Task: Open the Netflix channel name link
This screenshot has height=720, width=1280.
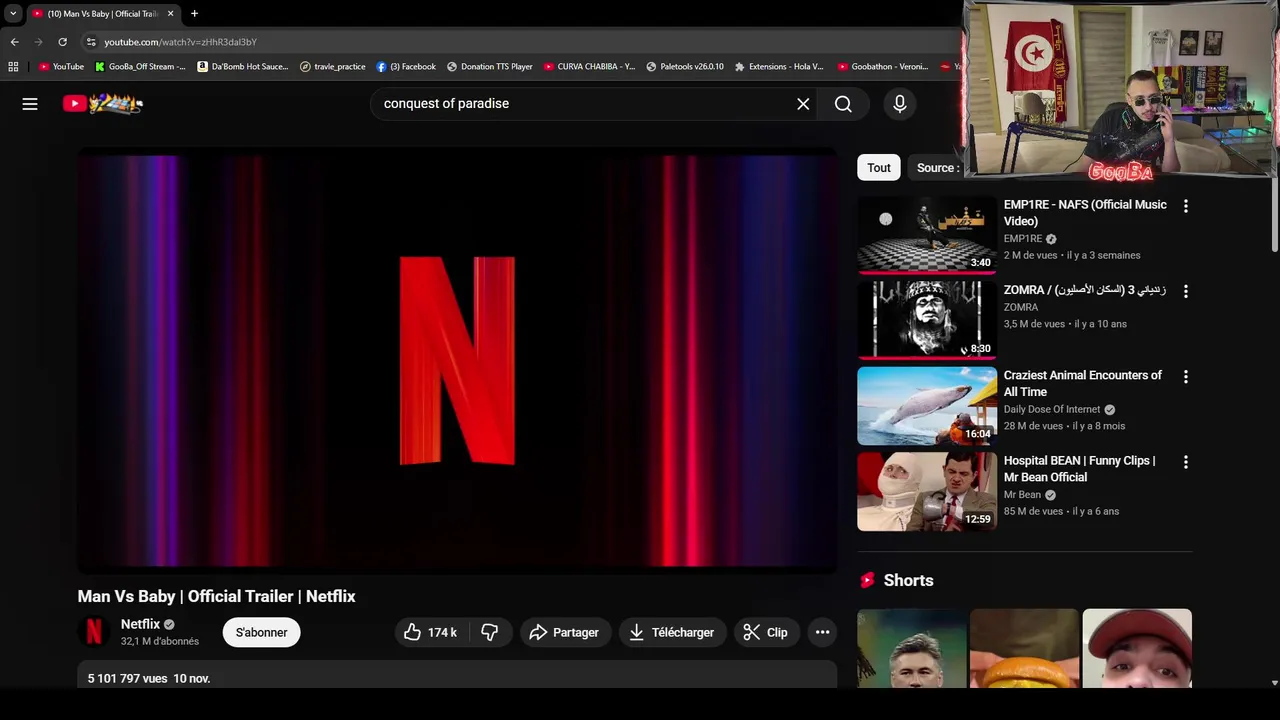Action: tap(140, 624)
